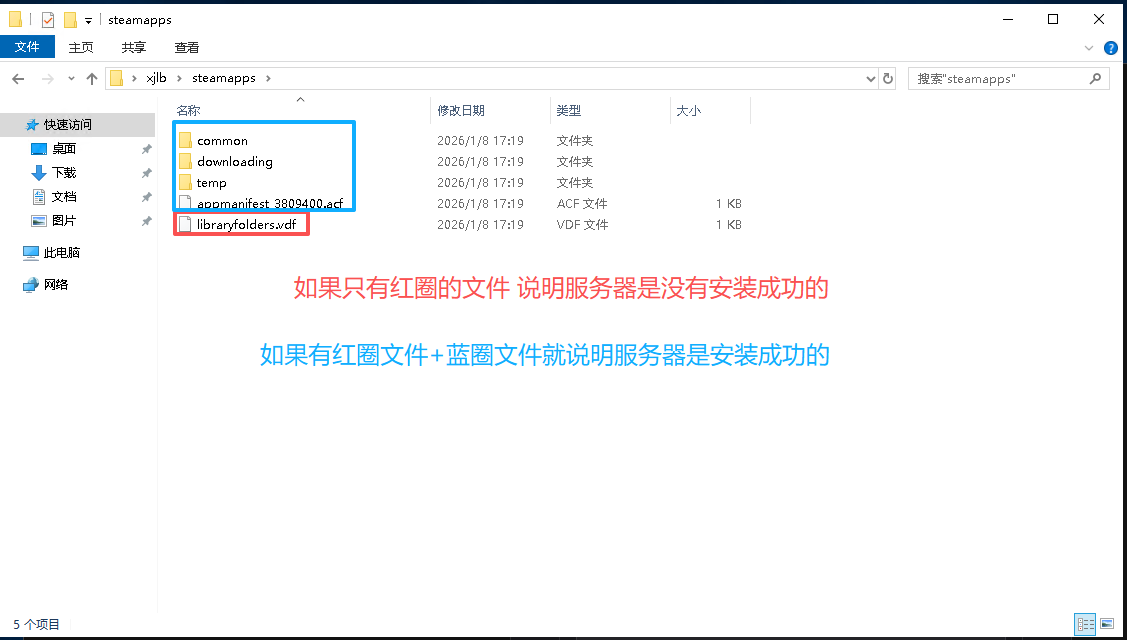Switch to large icons view in status bar

tap(1106, 624)
